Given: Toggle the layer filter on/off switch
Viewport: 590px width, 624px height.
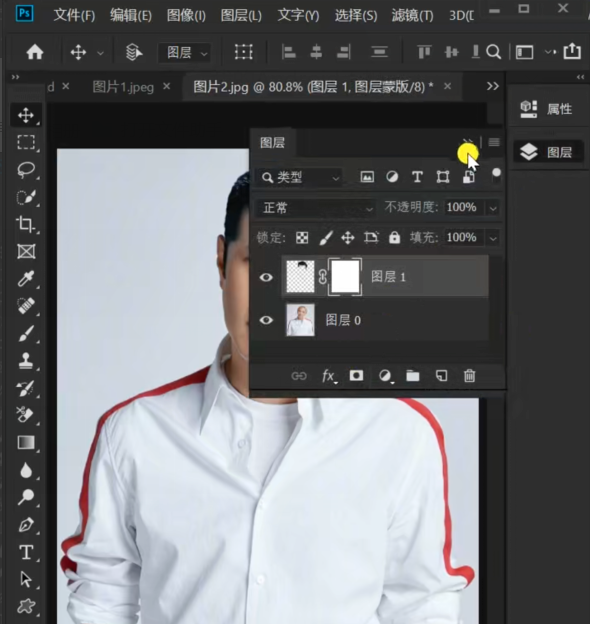Looking at the screenshot, I should [496, 176].
